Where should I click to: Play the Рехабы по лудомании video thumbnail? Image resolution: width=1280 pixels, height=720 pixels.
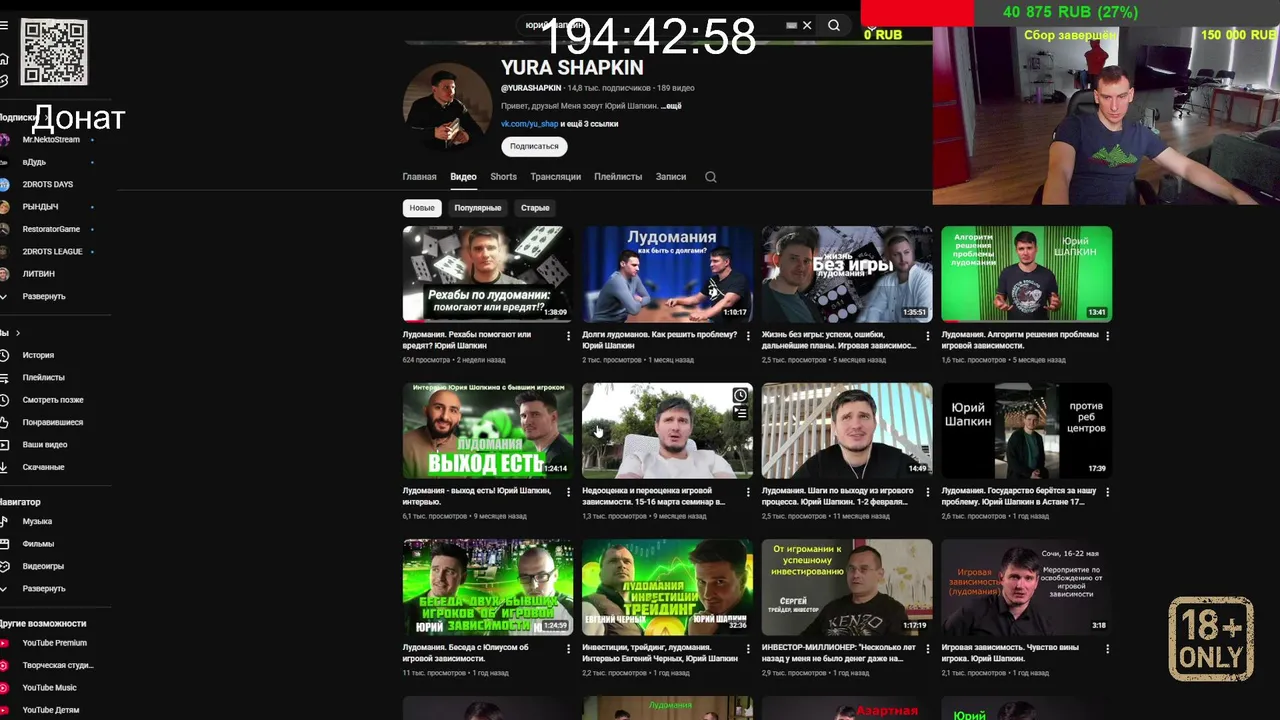point(488,274)
